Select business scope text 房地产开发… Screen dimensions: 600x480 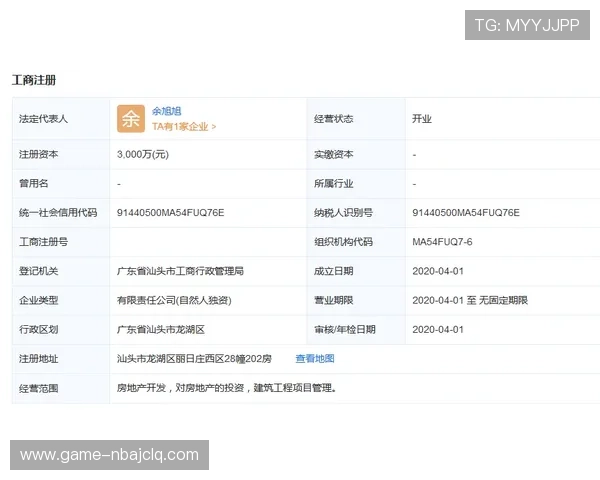tap(227, 388)
